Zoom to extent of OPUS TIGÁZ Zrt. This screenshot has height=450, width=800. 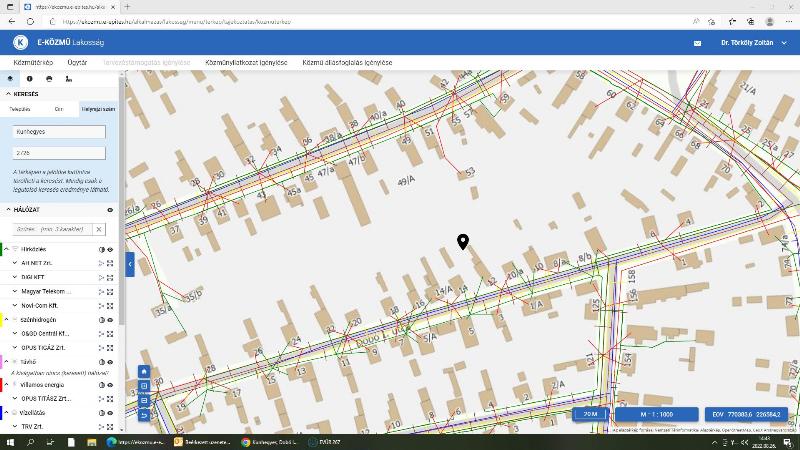tap(110, 348)
